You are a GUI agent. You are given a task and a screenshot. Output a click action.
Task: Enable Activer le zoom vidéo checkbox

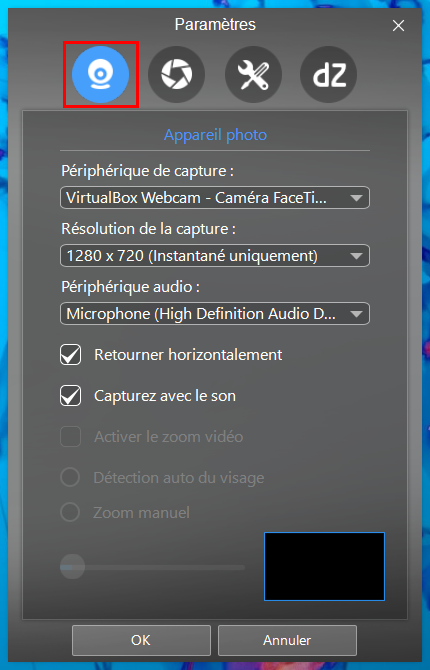[71, 437]
